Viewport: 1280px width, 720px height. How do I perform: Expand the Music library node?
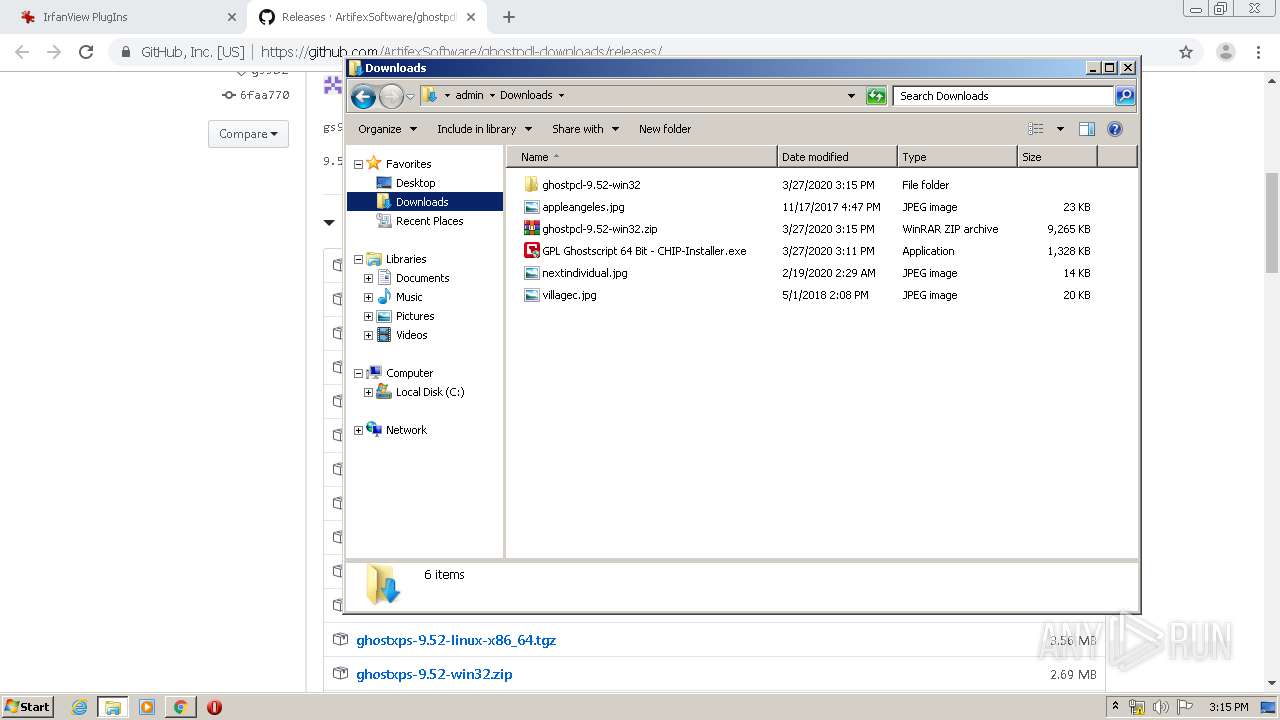click(x=368, y=298)
